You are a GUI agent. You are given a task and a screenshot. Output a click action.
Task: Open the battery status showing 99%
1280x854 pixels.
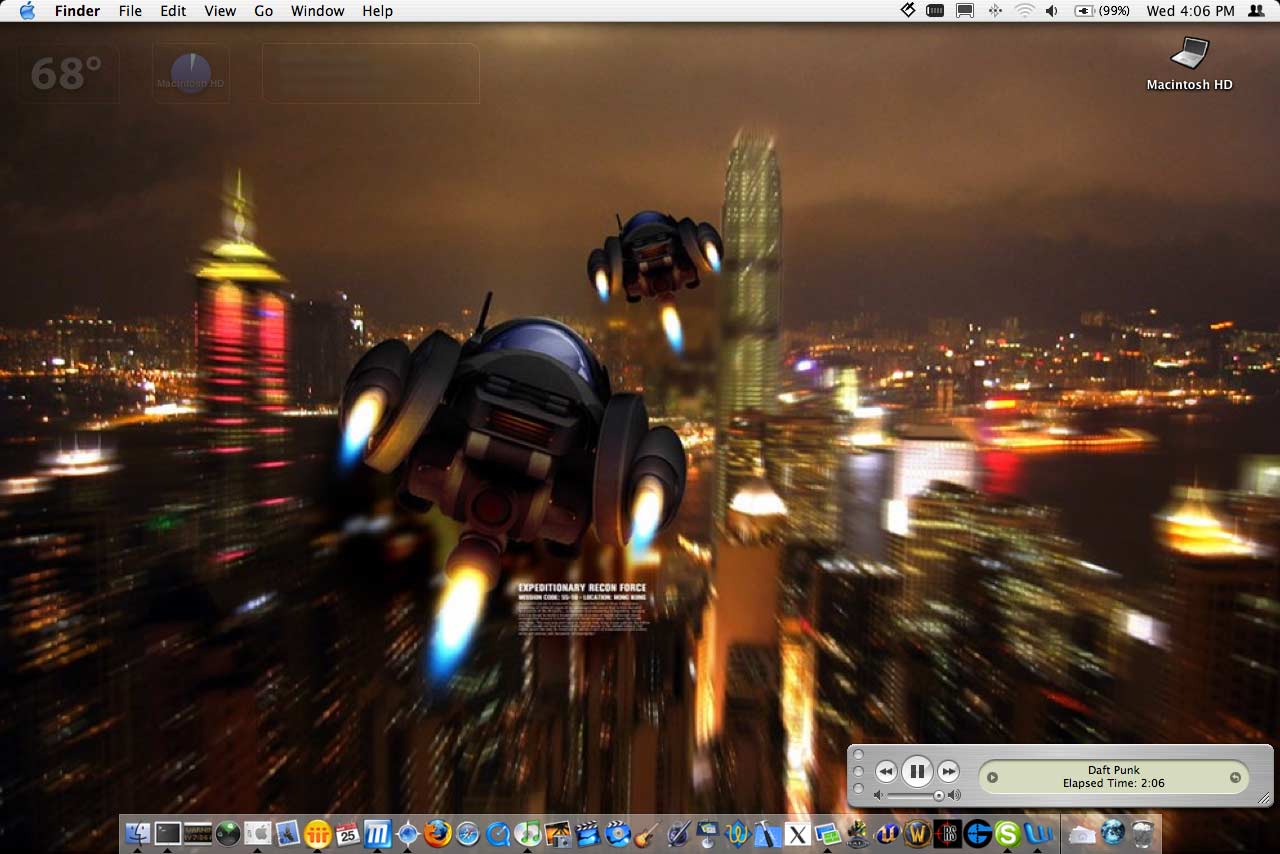(x=1102, y=11)
